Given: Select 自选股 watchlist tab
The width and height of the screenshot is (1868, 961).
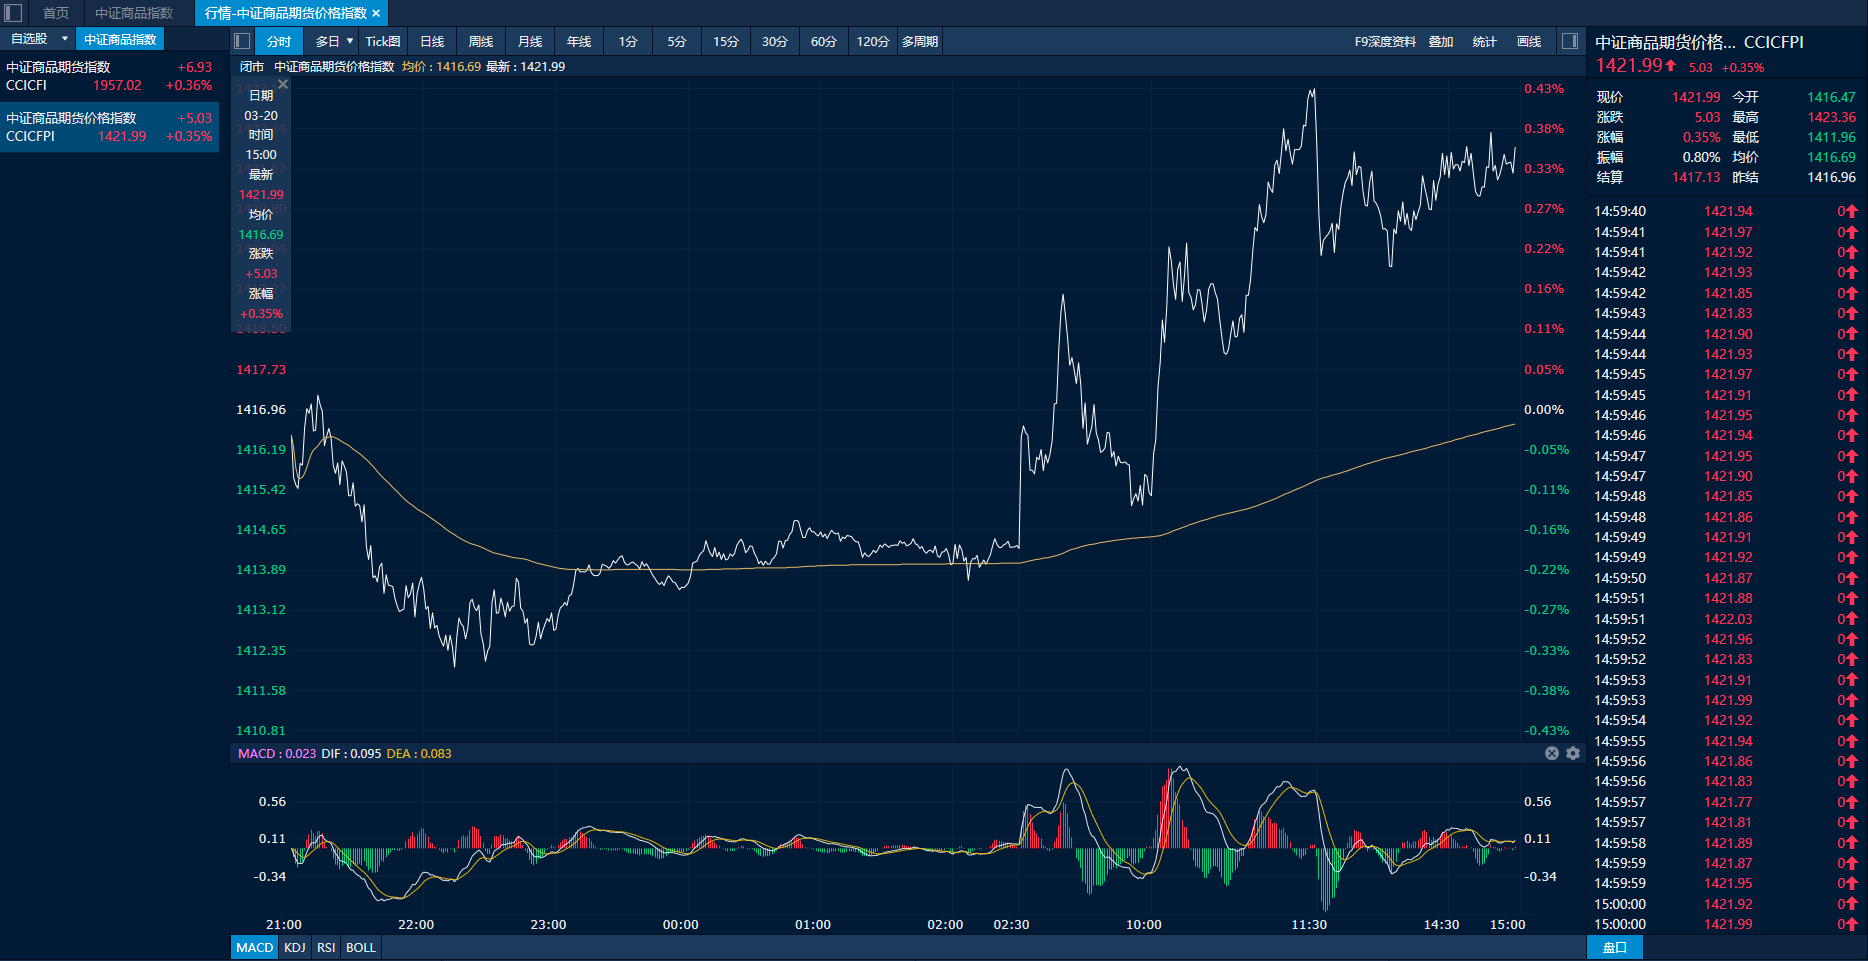Looking at the screenshot, I should point(29,39).
